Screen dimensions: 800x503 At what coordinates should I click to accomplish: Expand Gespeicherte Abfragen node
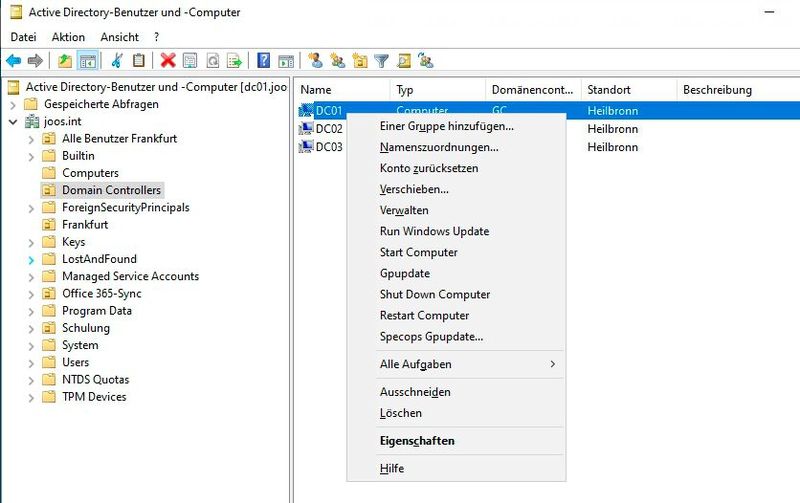(13, 105)
